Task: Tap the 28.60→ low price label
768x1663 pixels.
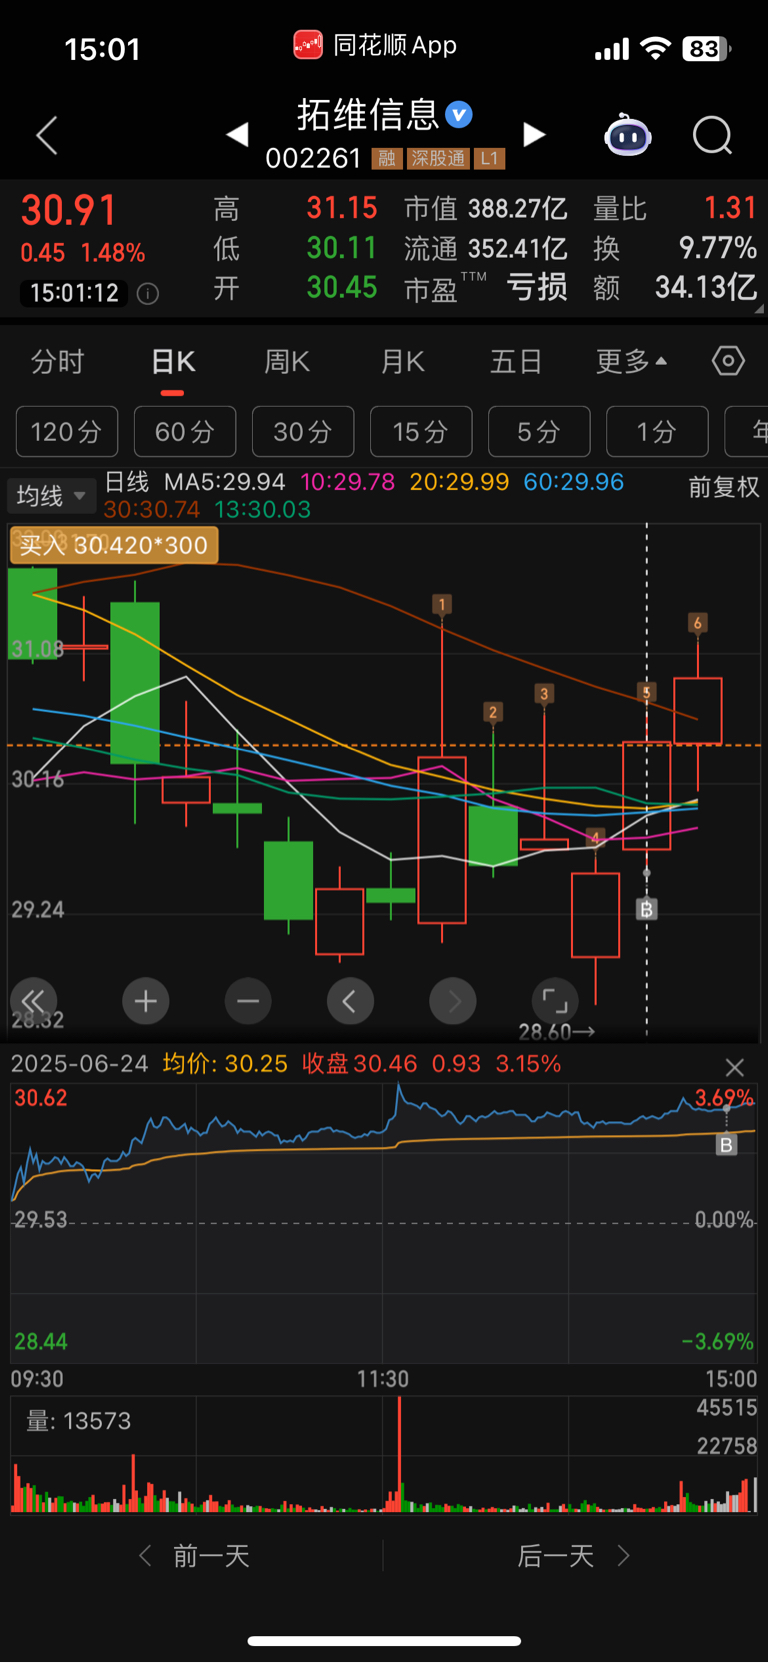Action: 557,1031
